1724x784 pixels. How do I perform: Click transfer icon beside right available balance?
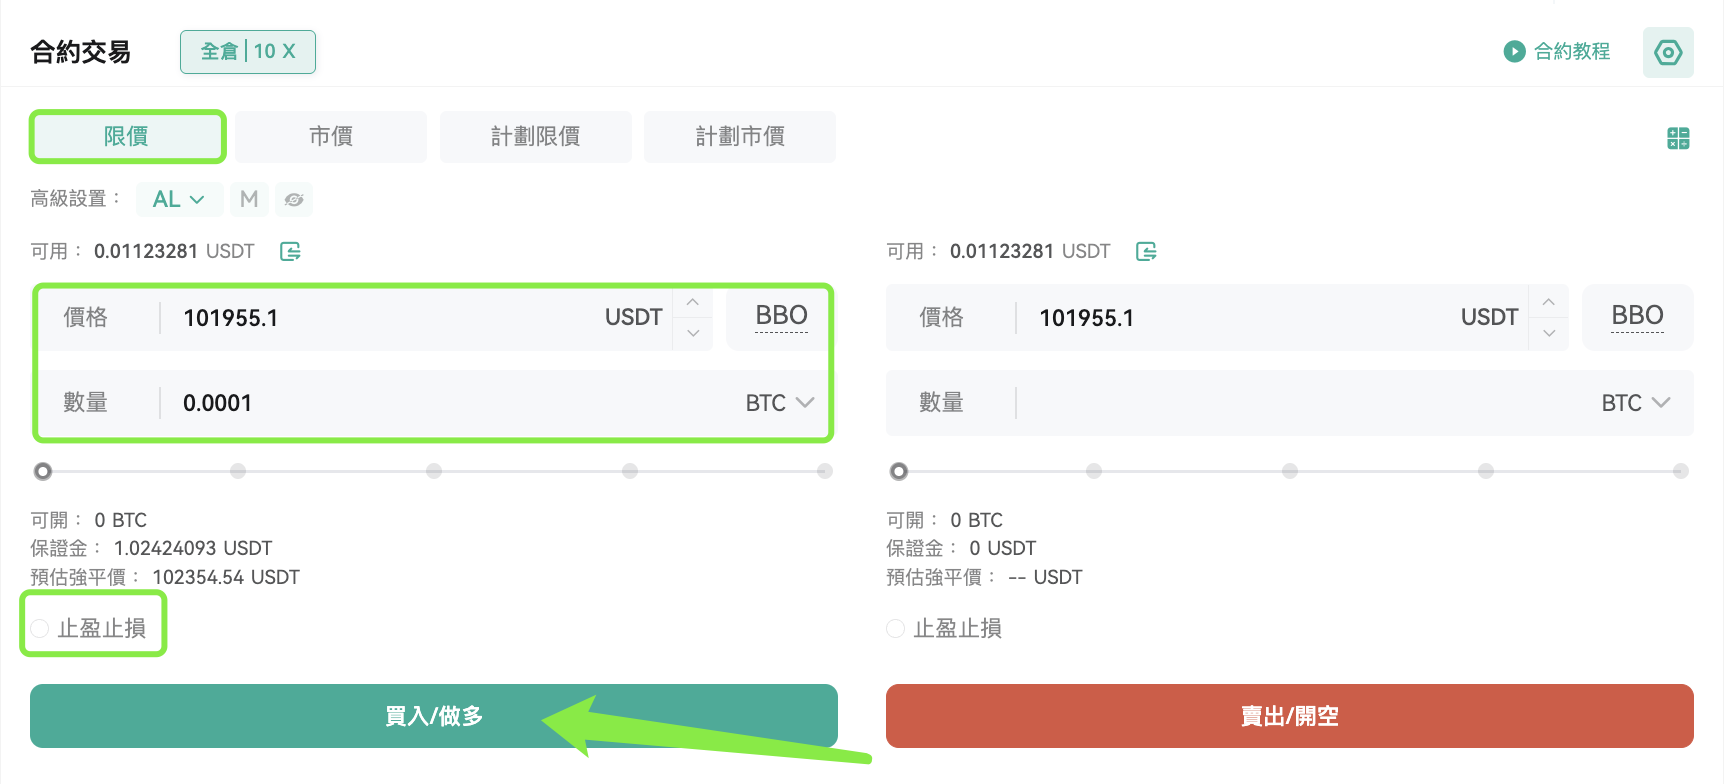(1146, 251)
